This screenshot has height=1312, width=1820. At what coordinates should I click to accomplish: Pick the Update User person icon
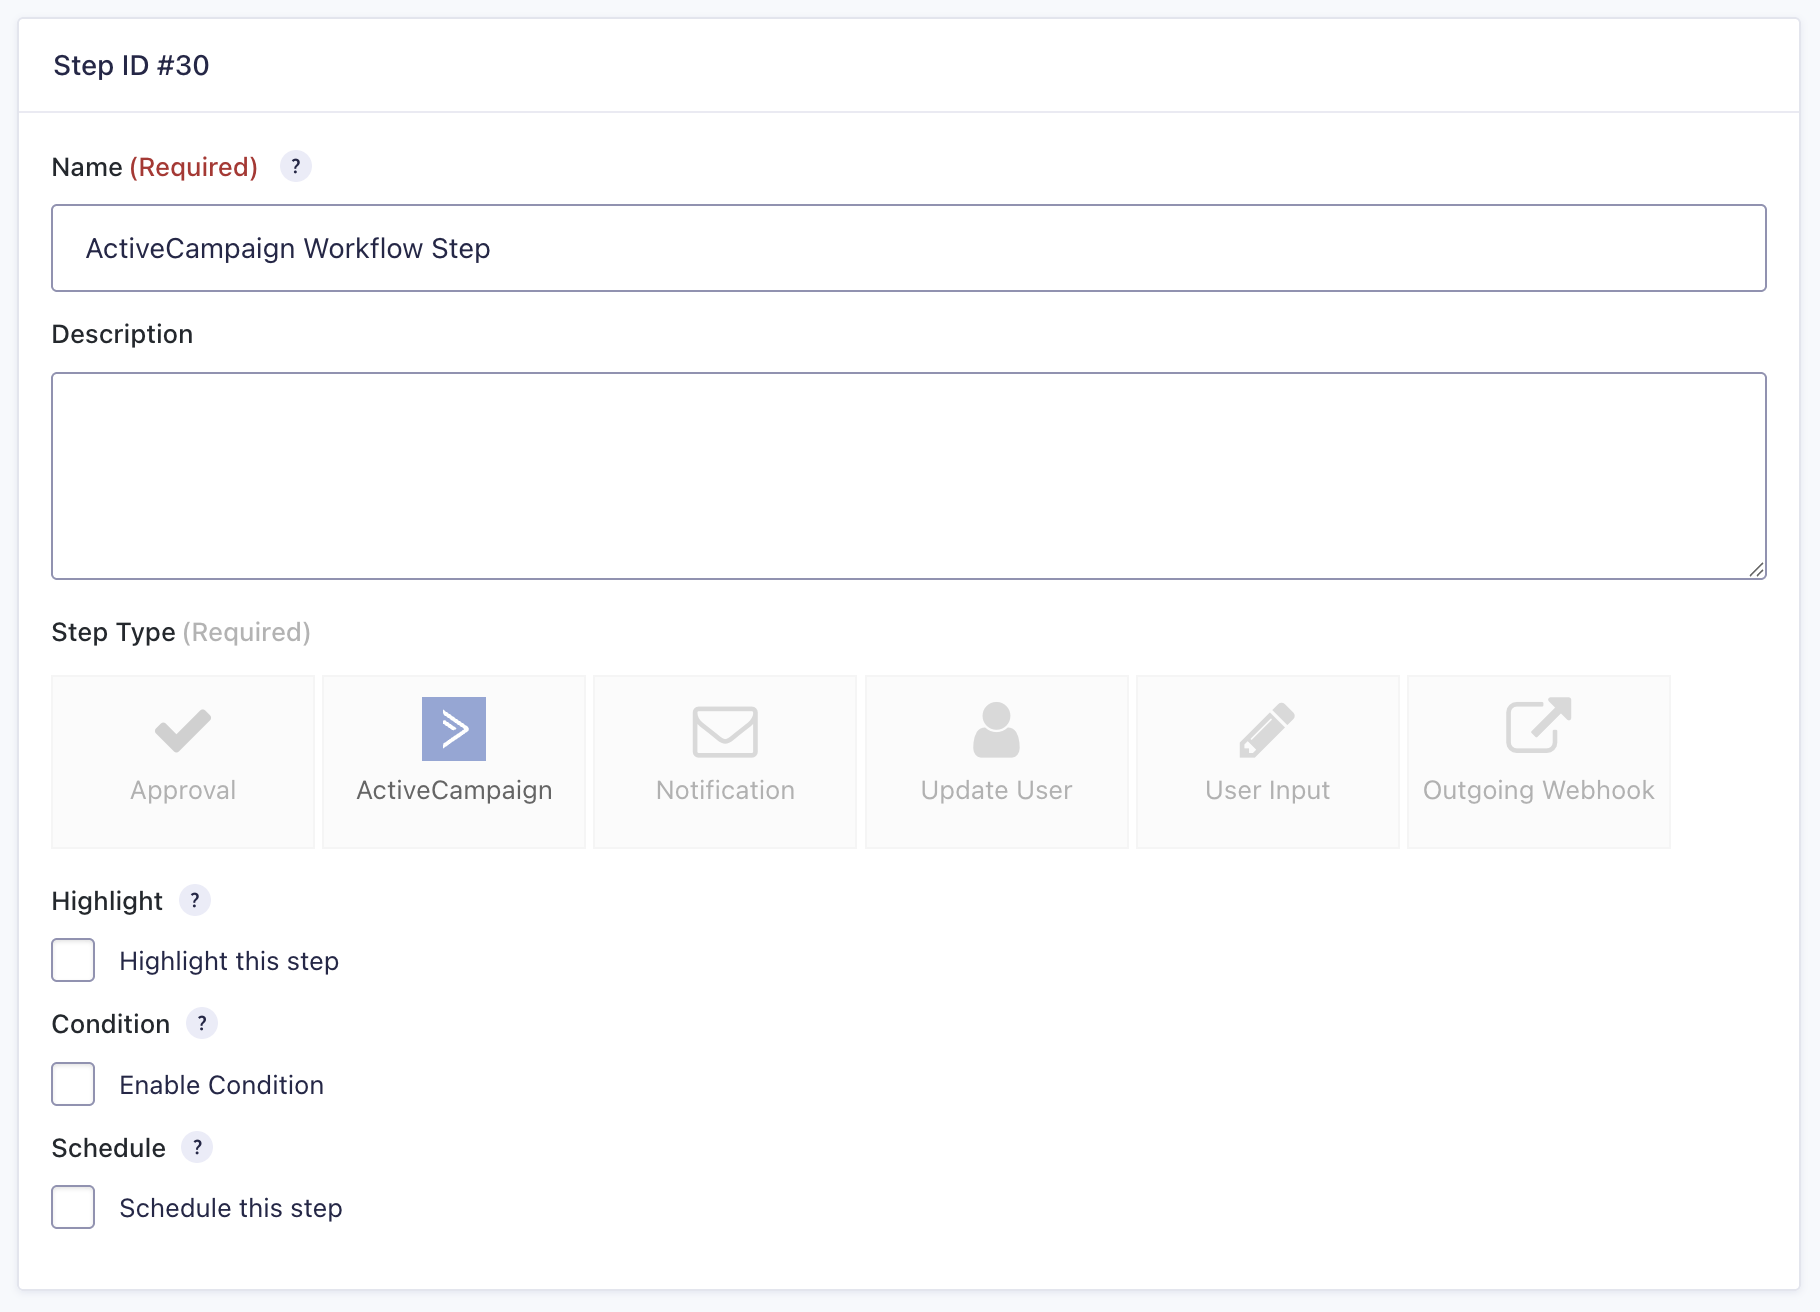(x=996, y=730)
